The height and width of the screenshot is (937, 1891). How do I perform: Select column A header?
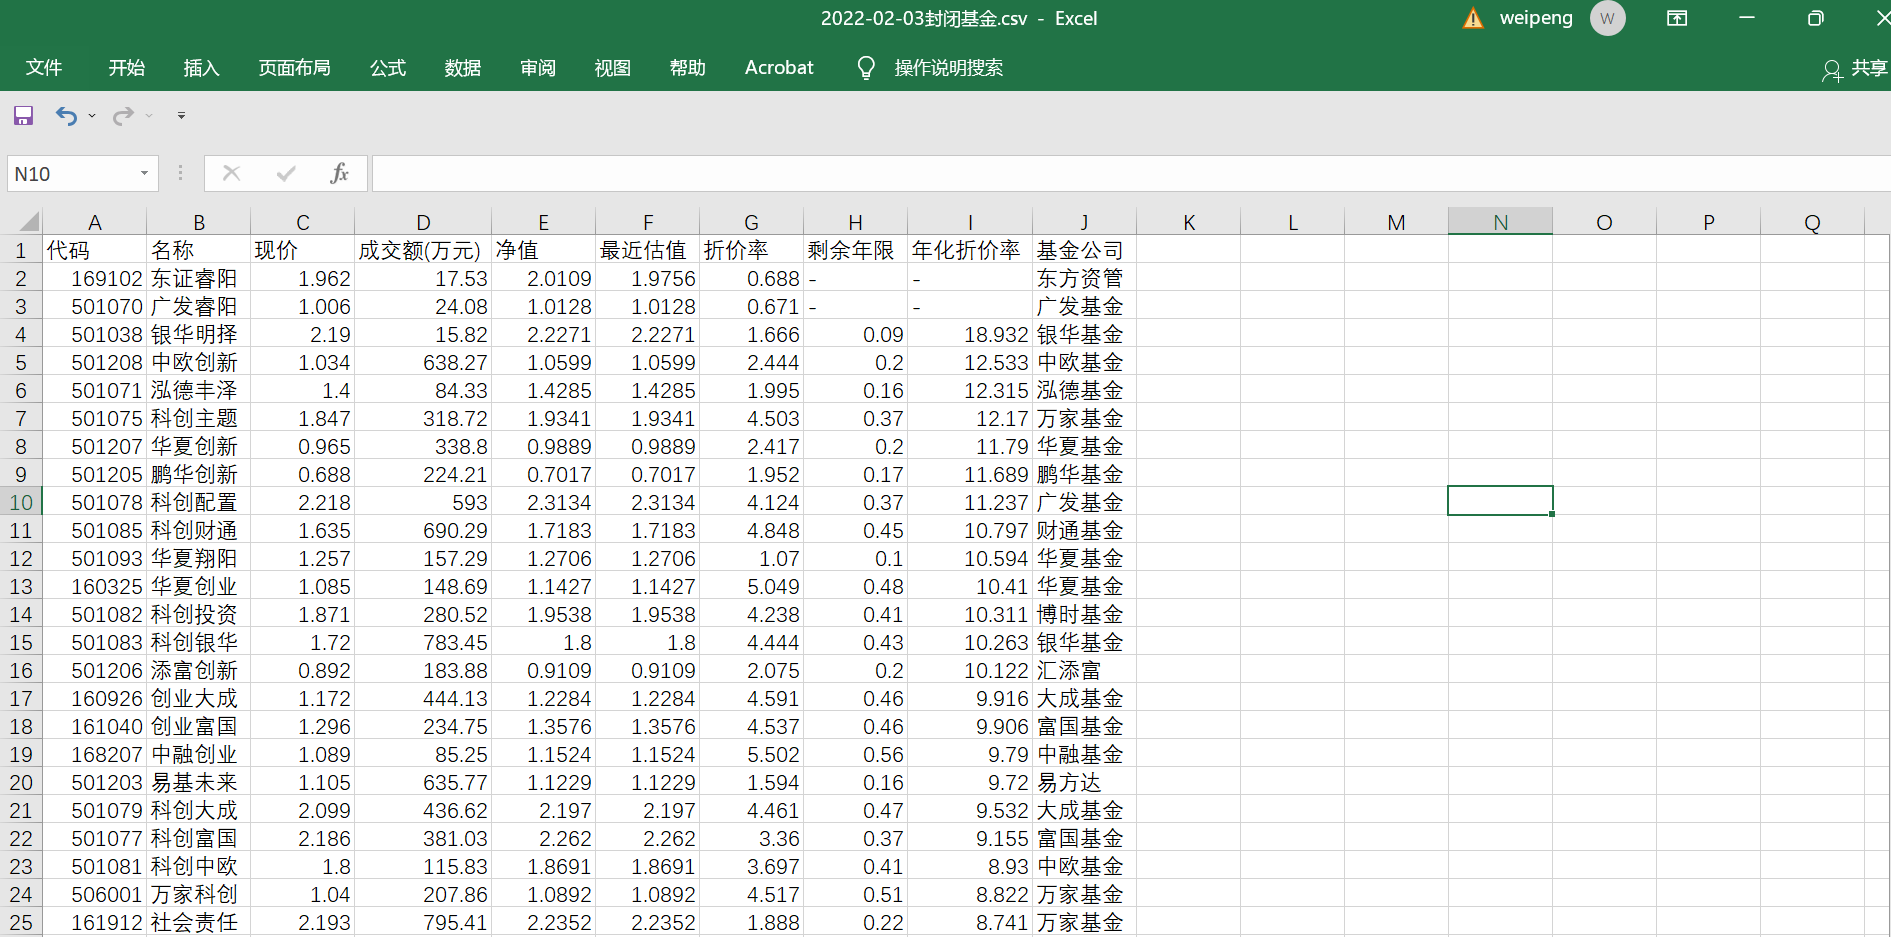(95, 222)
